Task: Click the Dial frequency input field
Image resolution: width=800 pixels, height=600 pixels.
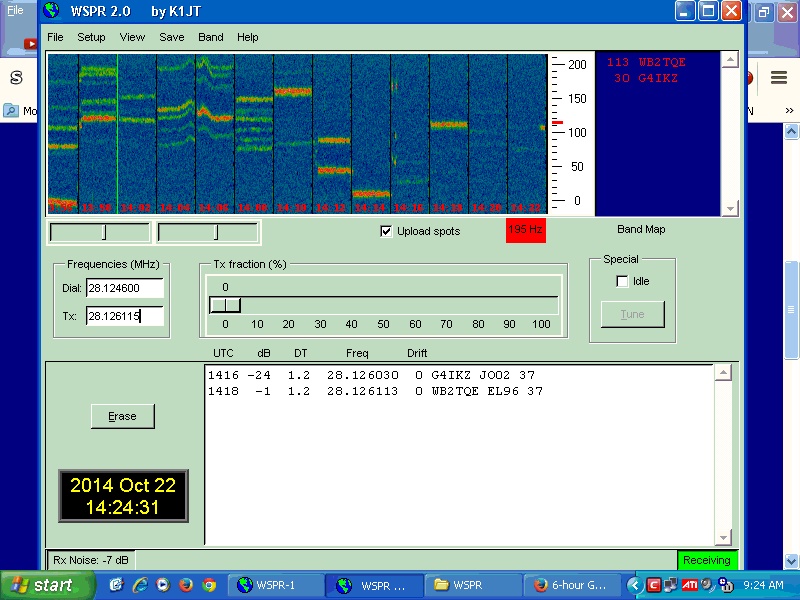Action: [124, 288]
